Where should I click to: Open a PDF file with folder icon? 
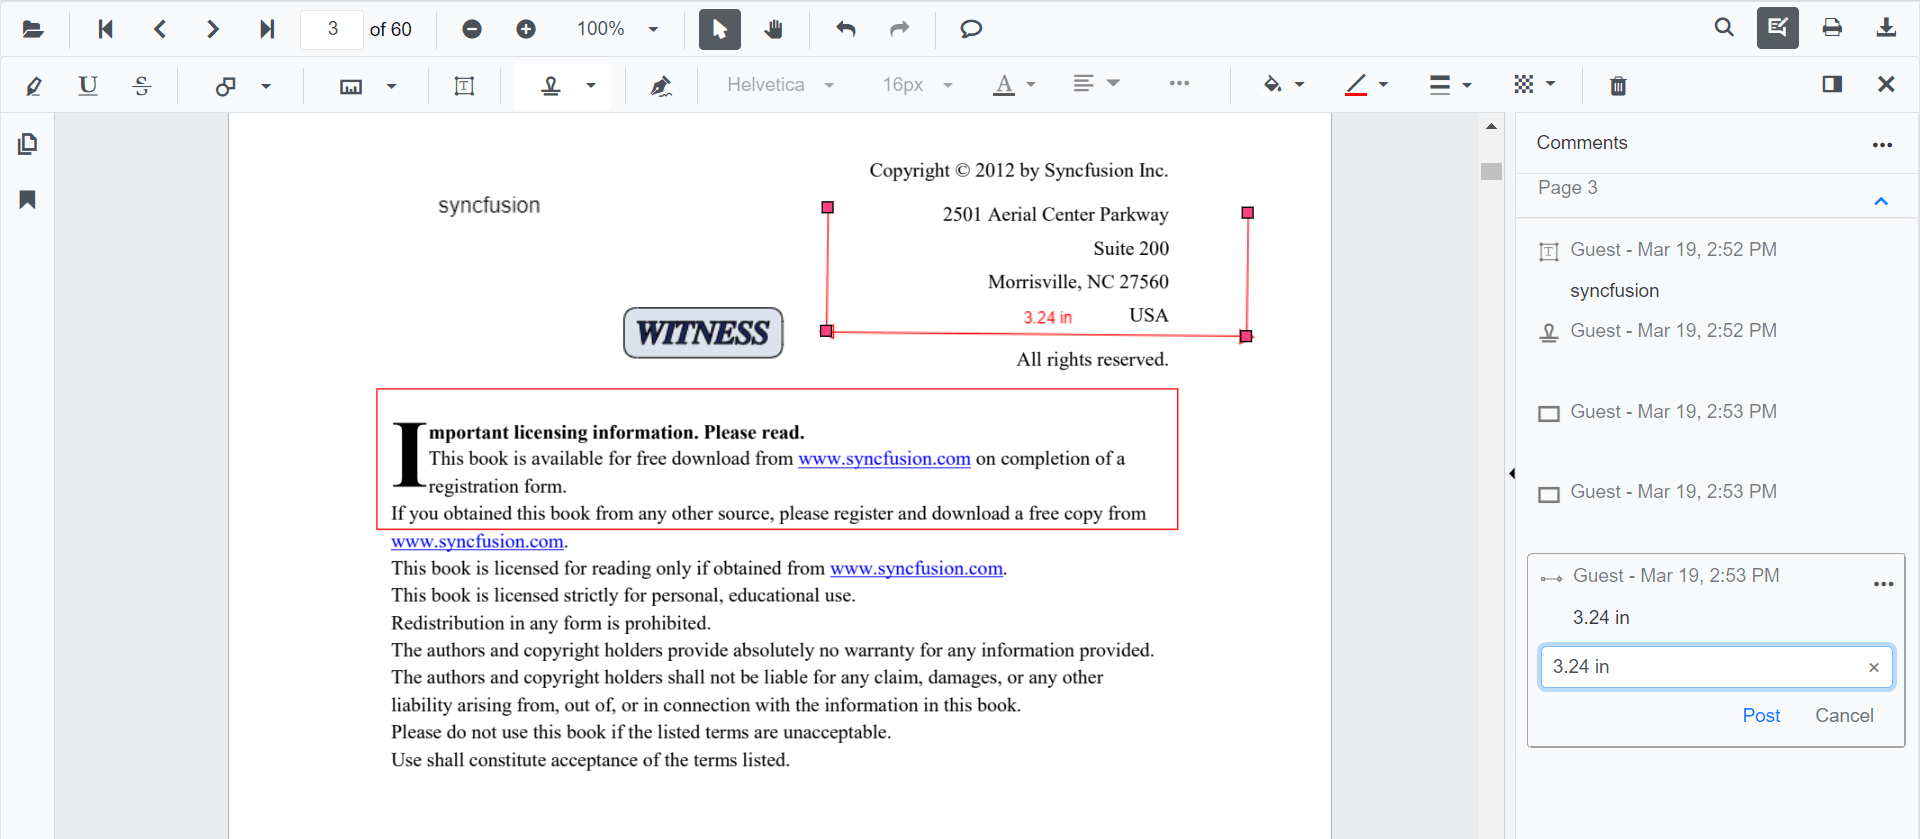point(33,29)
